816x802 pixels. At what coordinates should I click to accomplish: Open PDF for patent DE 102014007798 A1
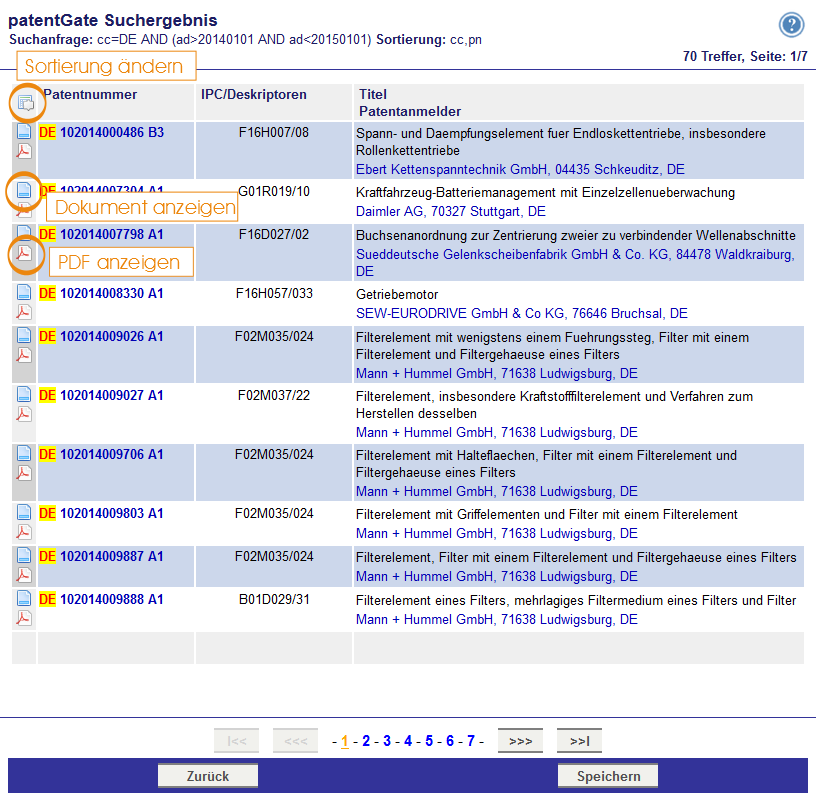24,253
